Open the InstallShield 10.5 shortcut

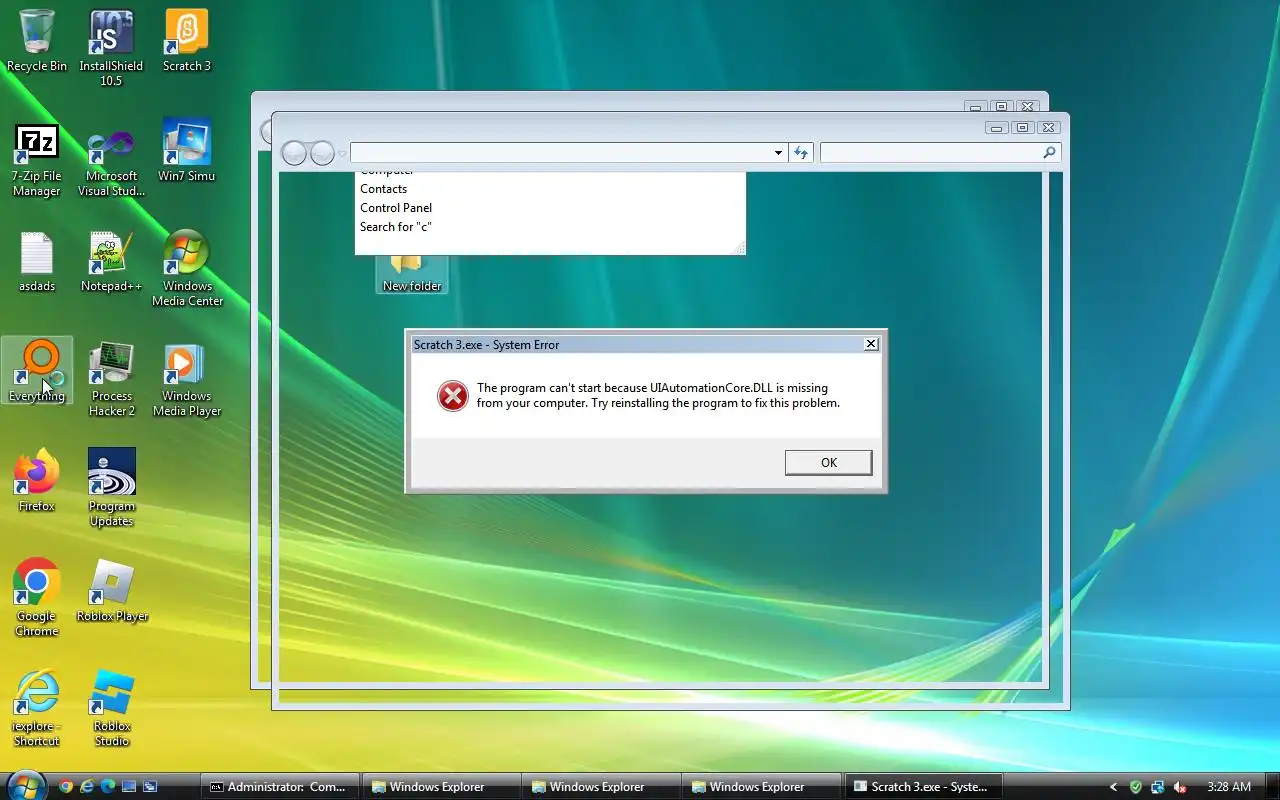tap(111, 48)
